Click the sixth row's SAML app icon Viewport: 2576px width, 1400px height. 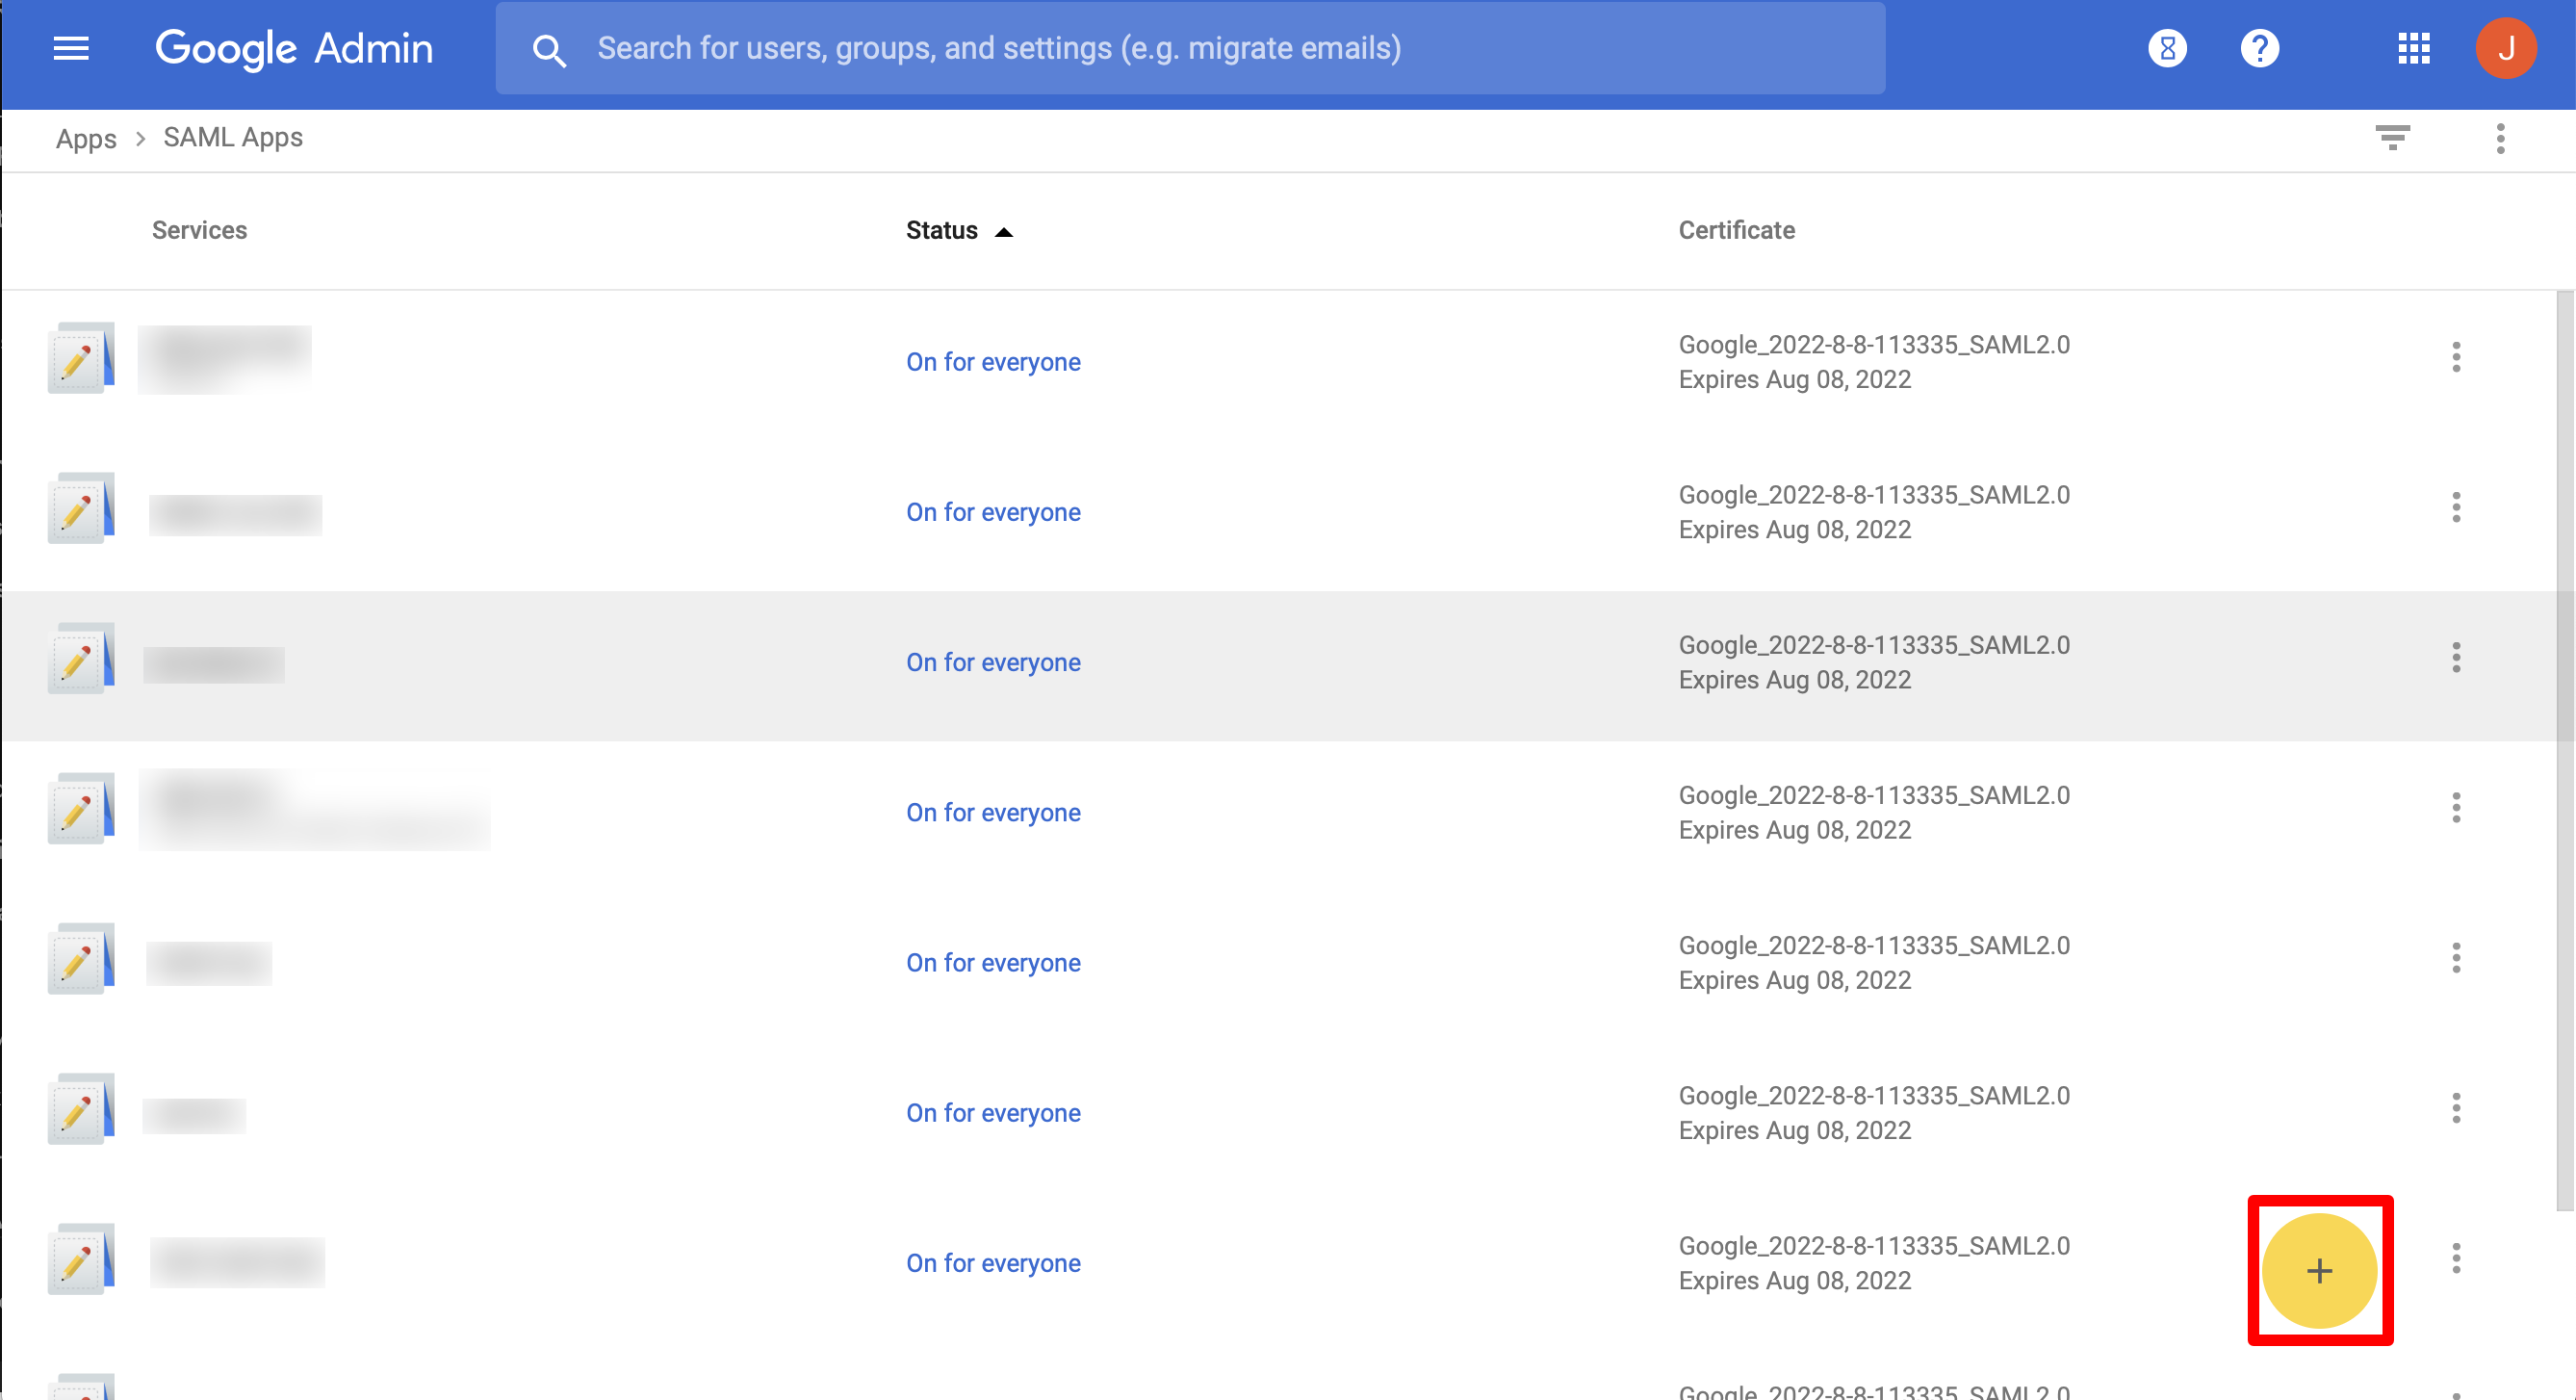81,1108
